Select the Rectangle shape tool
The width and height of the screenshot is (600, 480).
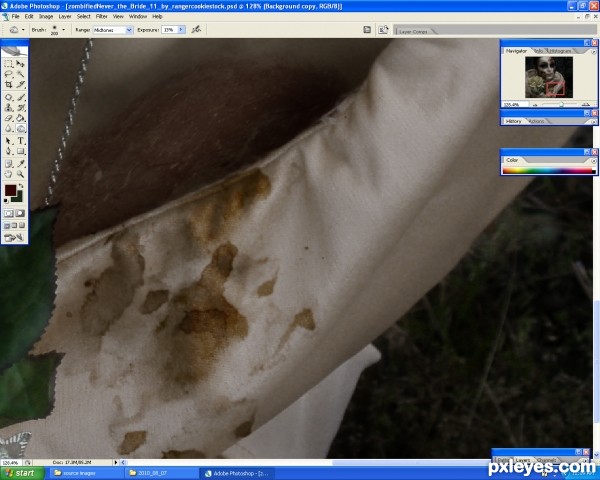[x=20, y=152]
